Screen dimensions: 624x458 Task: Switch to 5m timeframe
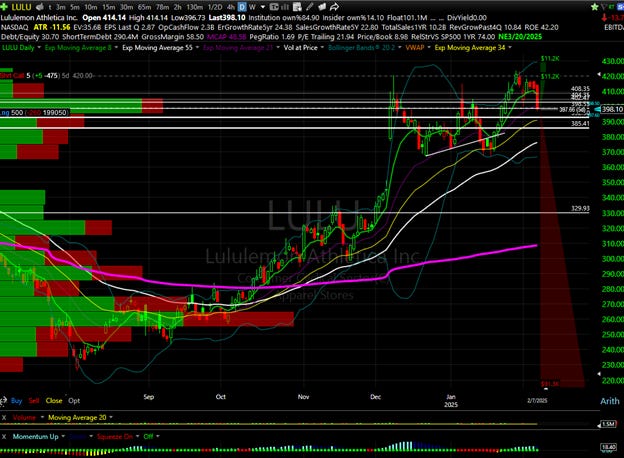tap(74, 7)
